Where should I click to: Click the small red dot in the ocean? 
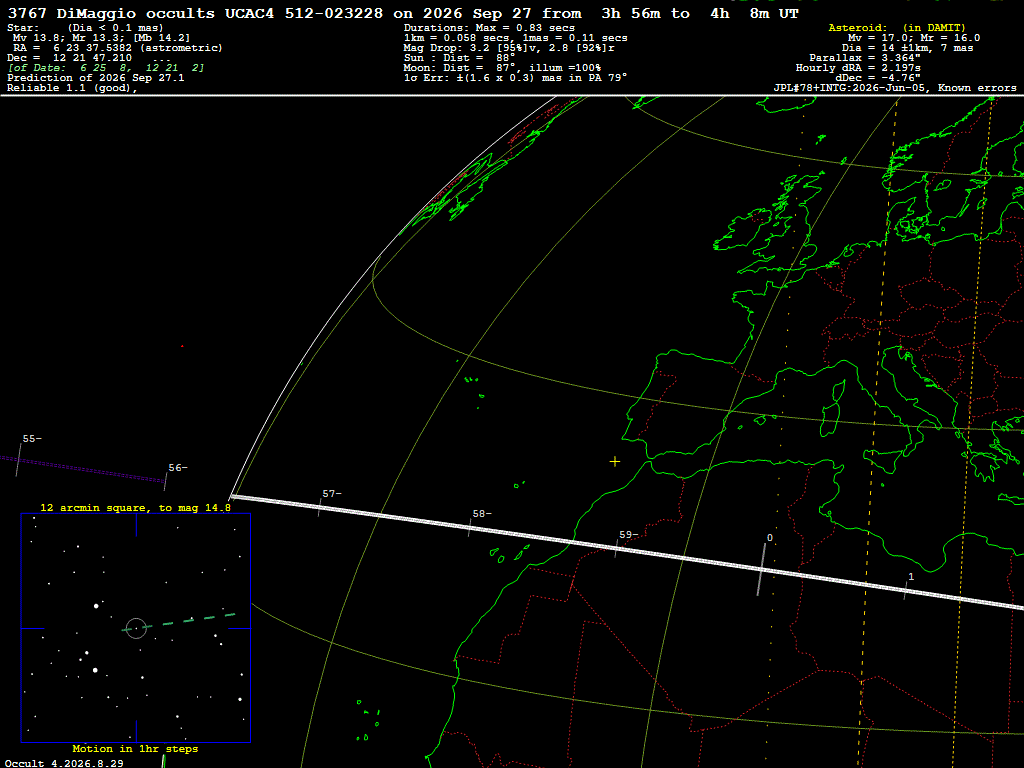coord(182,346)
